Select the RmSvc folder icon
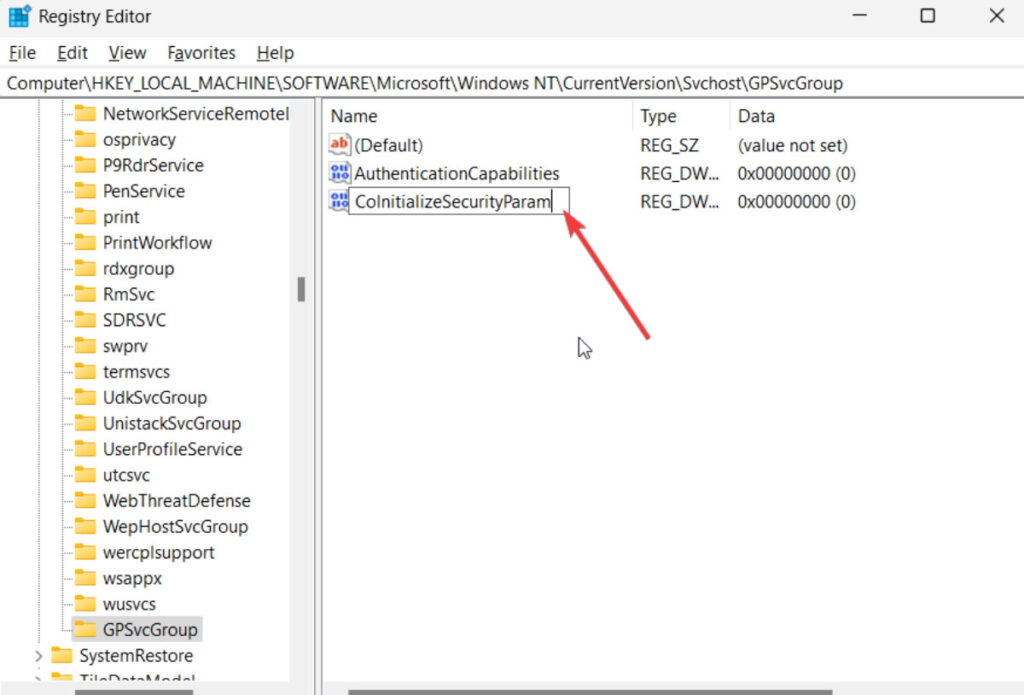The width and height of the screenshot is (1024, 695). tap(85, 294)
